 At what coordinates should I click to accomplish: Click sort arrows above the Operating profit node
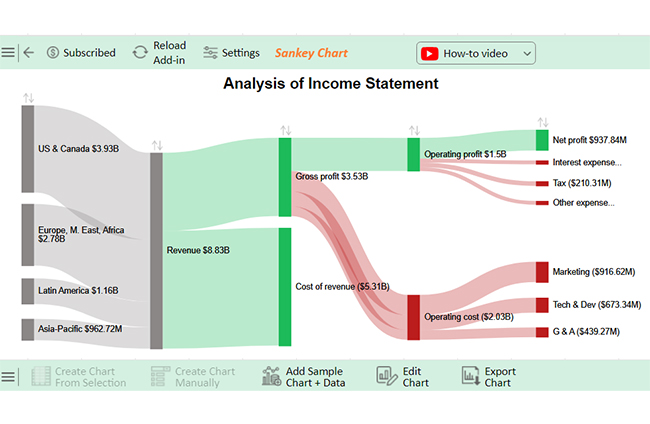click(414, 131)
